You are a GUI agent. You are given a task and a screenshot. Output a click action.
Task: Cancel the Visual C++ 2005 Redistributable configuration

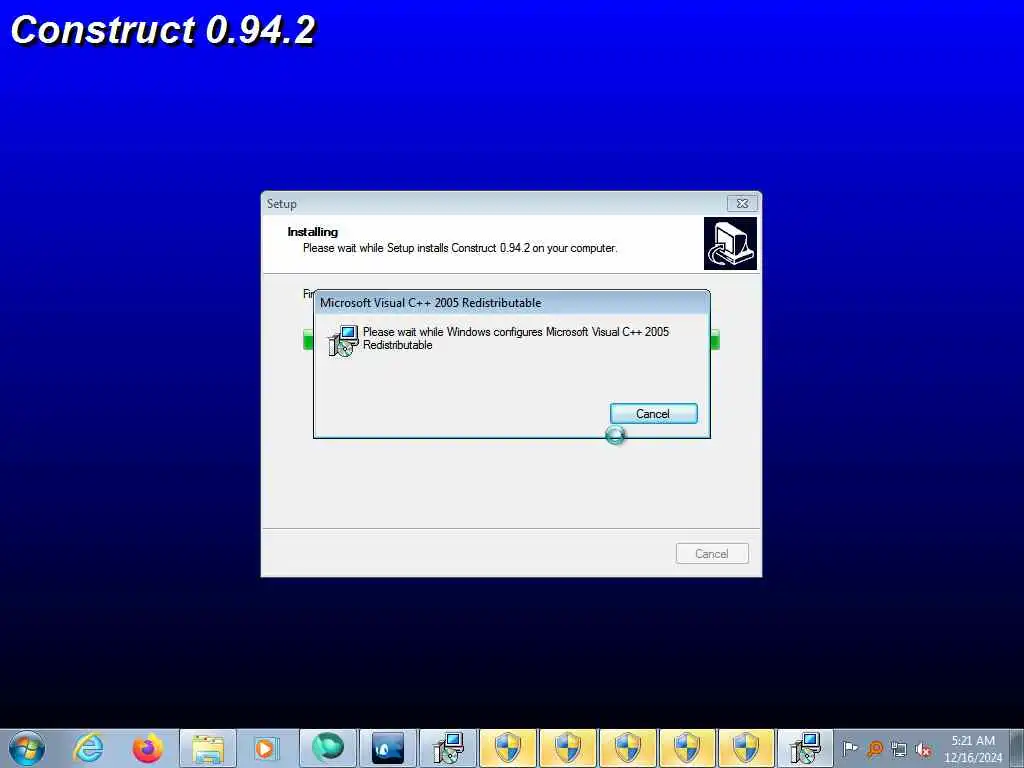click(653, 413)
